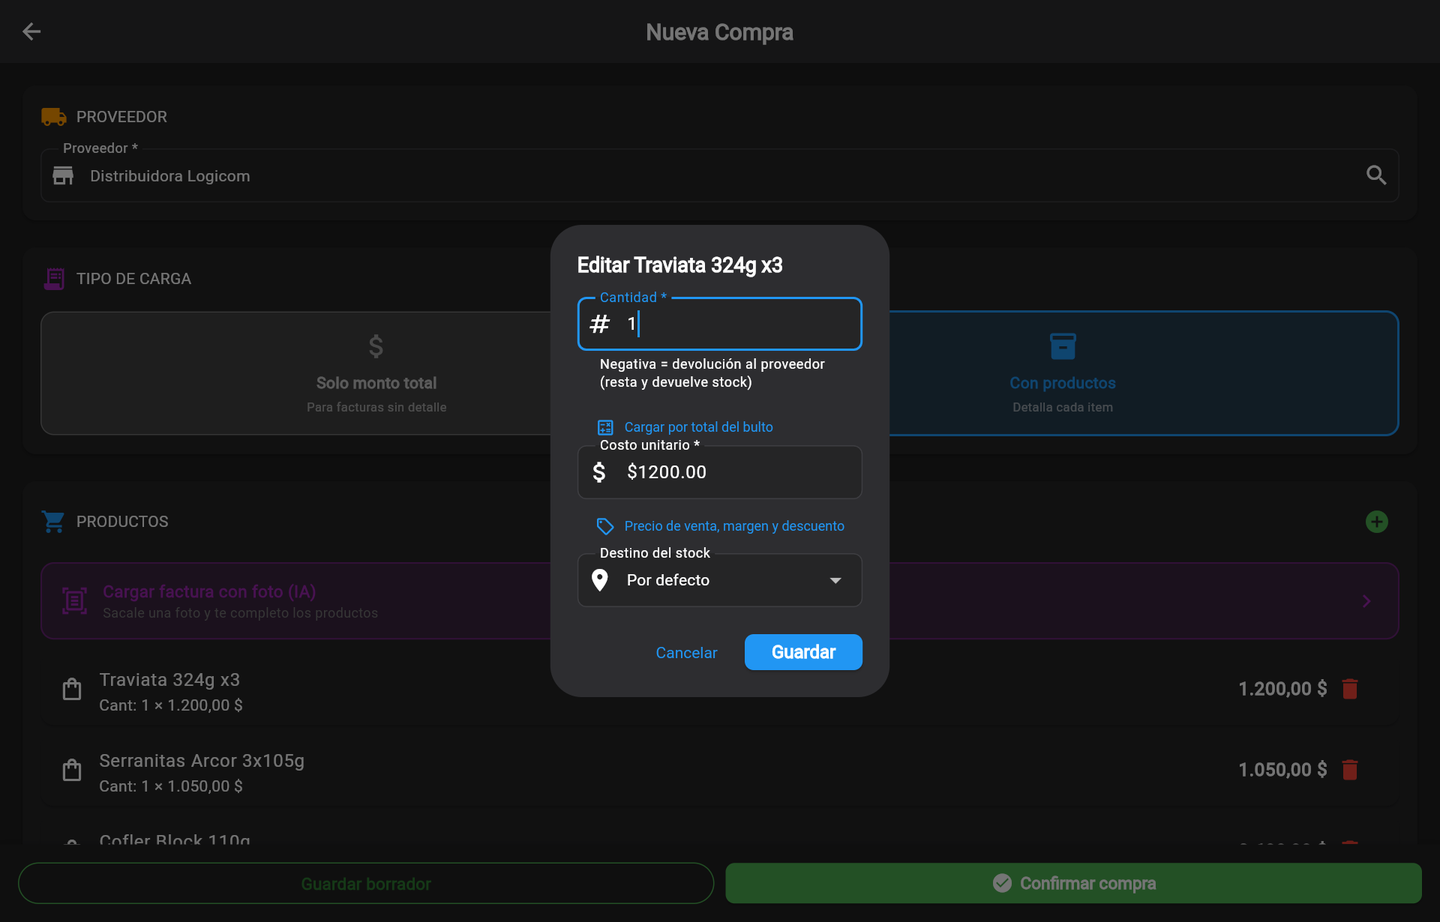Click the Proveedor field with Distribuidora Logicom

[x=719, y=176]
